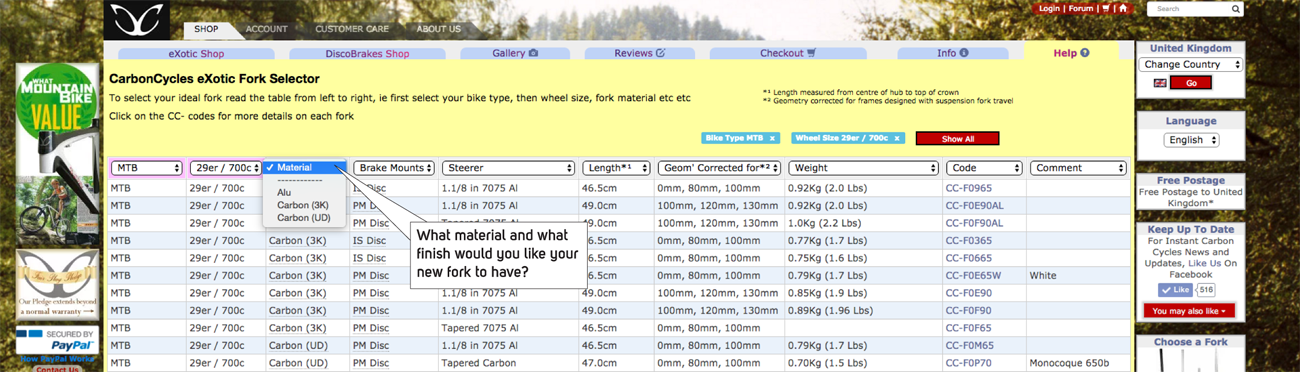Open the CUSTOMER CARE tab
Screen dimensions: 1300x372
coord(352,29)
